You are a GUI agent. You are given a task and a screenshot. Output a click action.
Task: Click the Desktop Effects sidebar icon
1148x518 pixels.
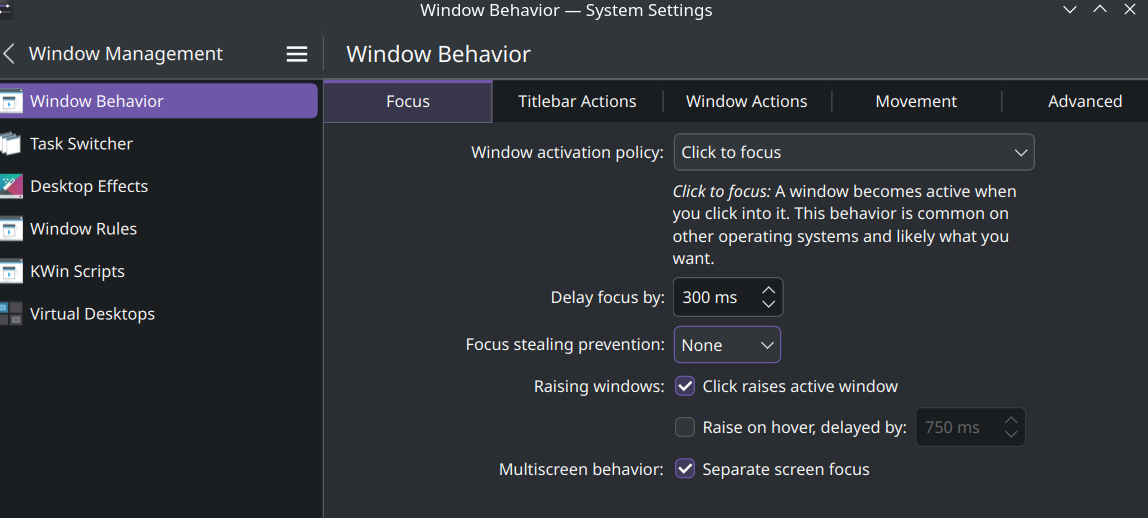tap(10, 186)
